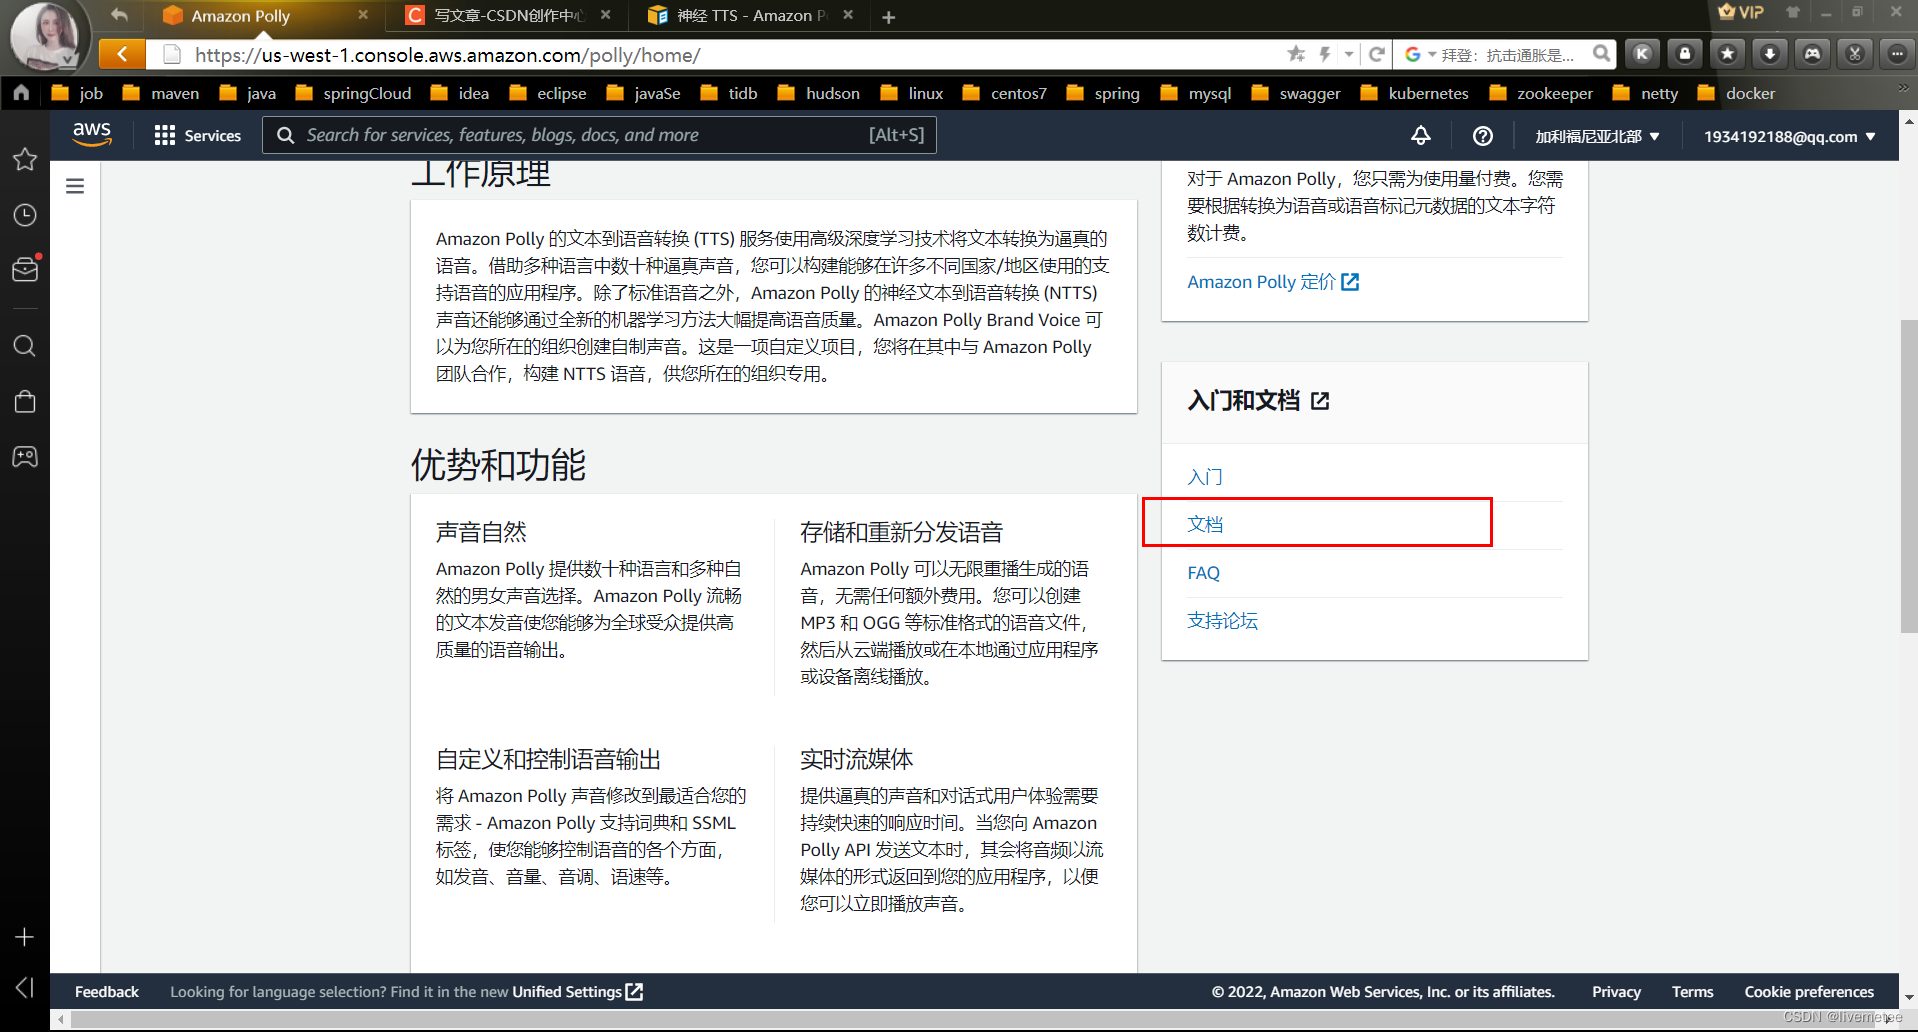Click the scissors screenshot toolbar icon
This screenshot has height=1032, width=1918.
click(x=1855, y=54)
